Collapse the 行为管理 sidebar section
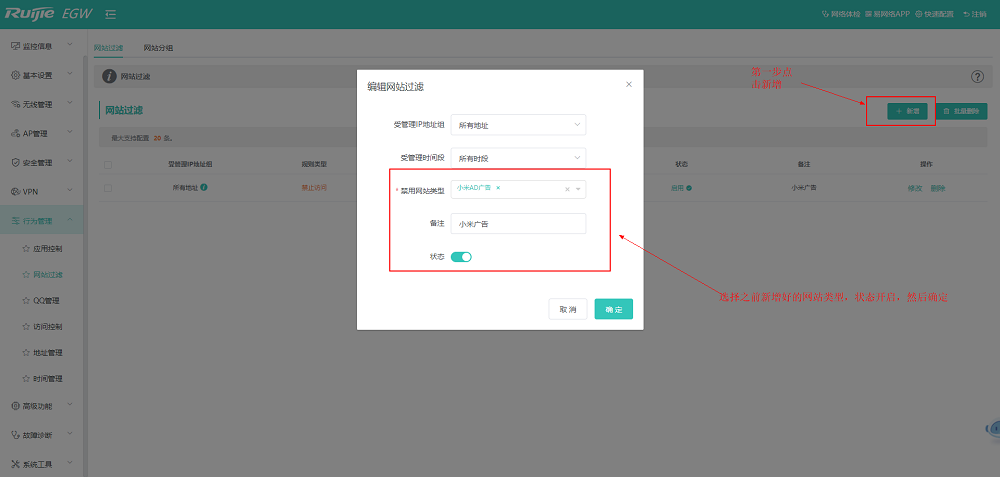The height and width of the screenshot is (477, 1000). 42,221
